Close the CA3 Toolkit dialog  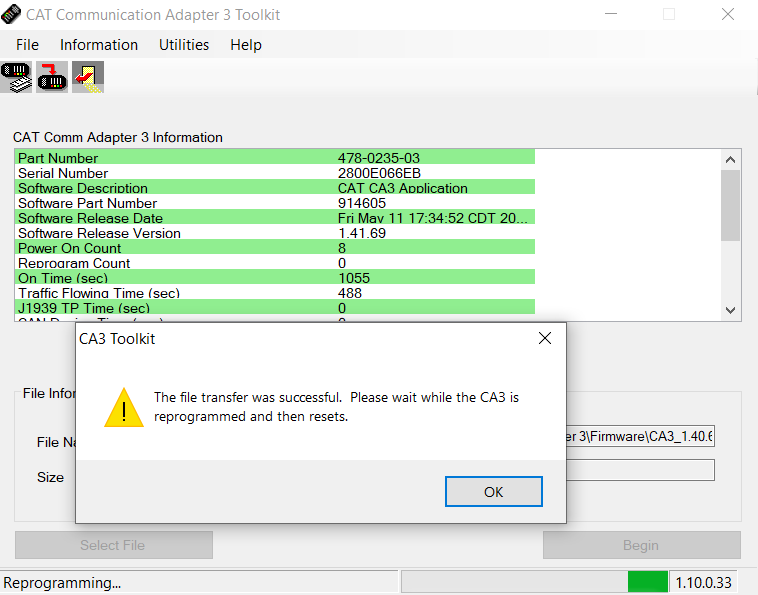tap(545, 338)
